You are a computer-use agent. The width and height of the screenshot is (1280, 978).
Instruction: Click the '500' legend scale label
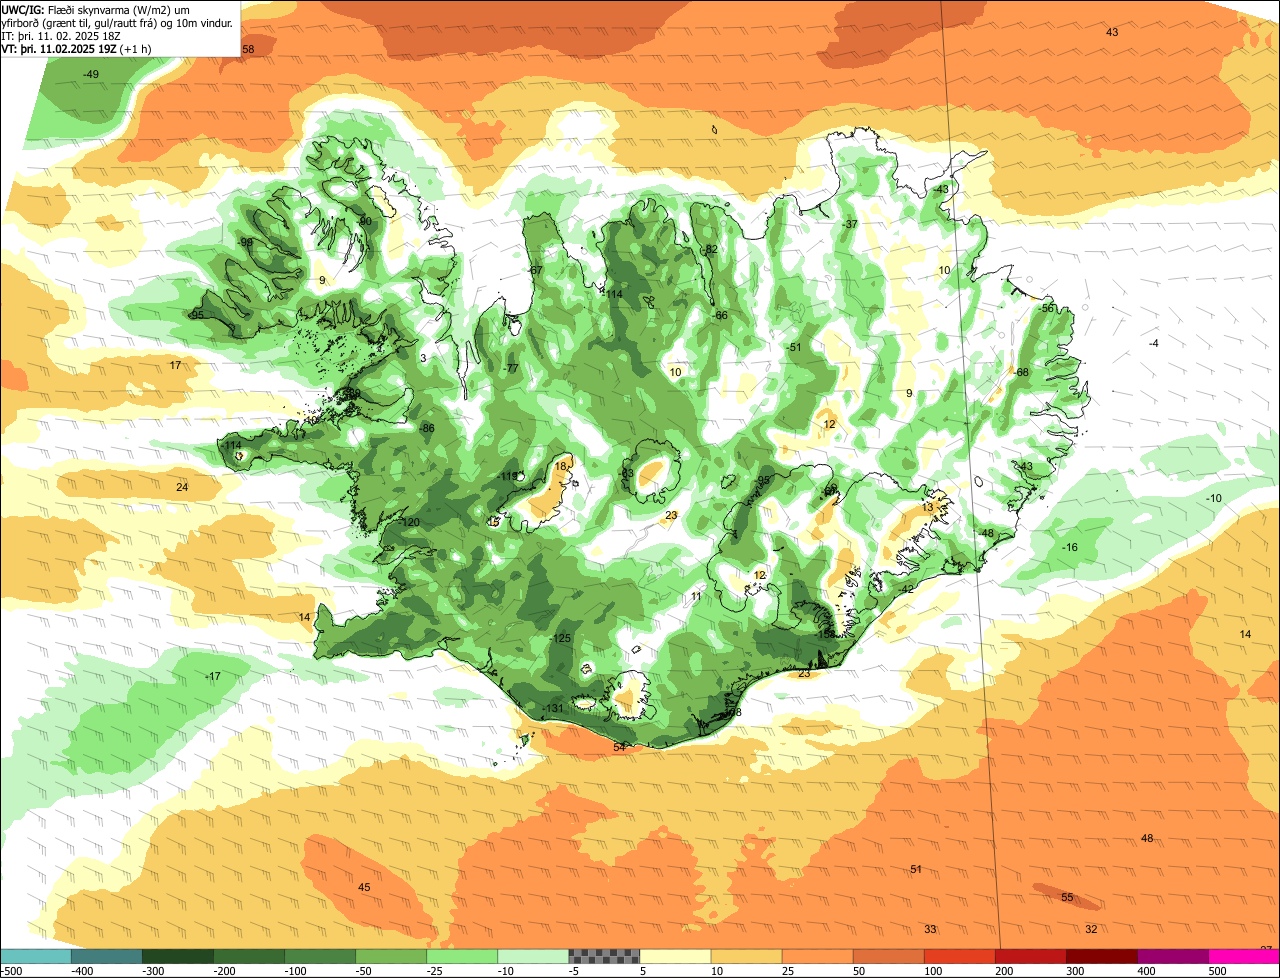pos(1217,971)
